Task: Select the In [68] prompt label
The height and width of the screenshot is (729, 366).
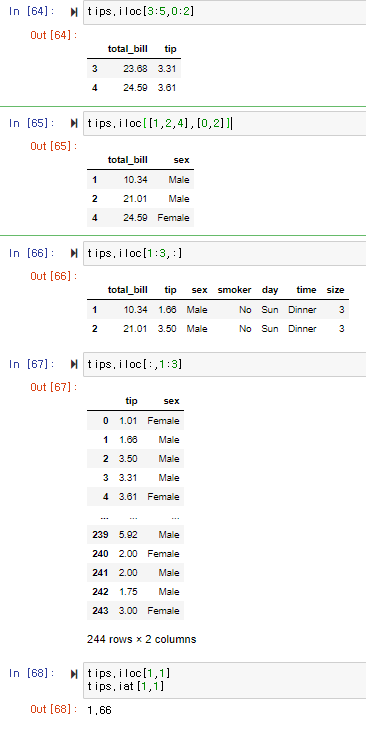Action: [31, 673]
